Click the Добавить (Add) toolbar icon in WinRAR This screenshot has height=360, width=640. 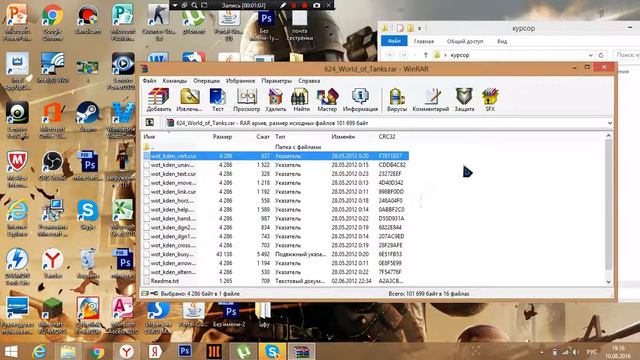click(x=159, y=100)
